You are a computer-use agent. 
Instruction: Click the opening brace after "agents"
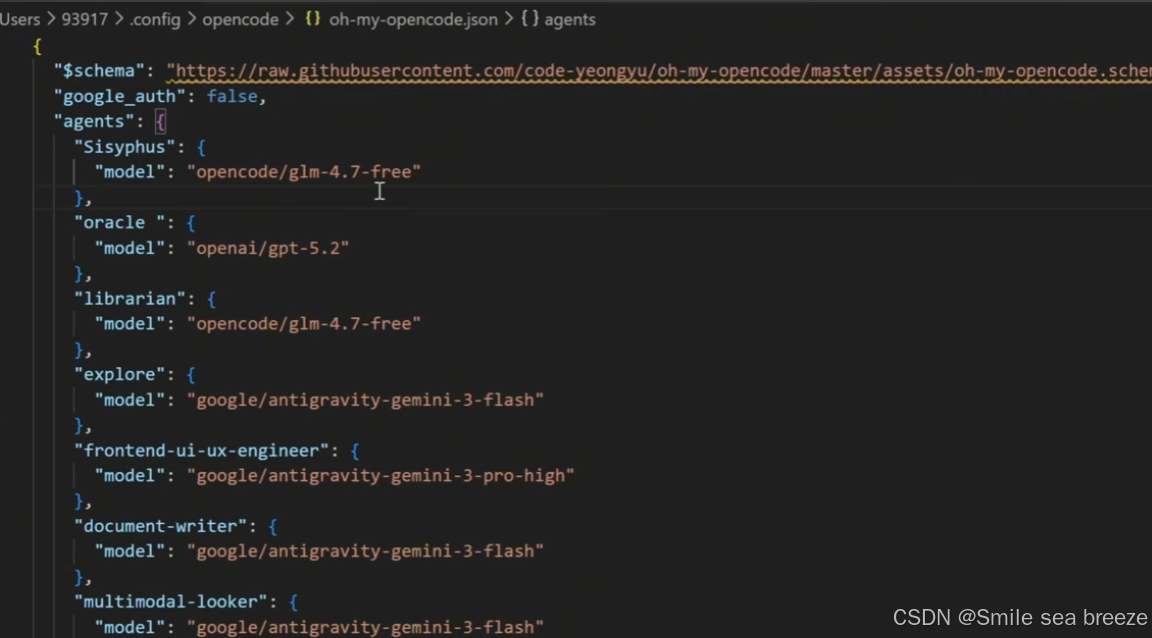[x=161, y=122]
